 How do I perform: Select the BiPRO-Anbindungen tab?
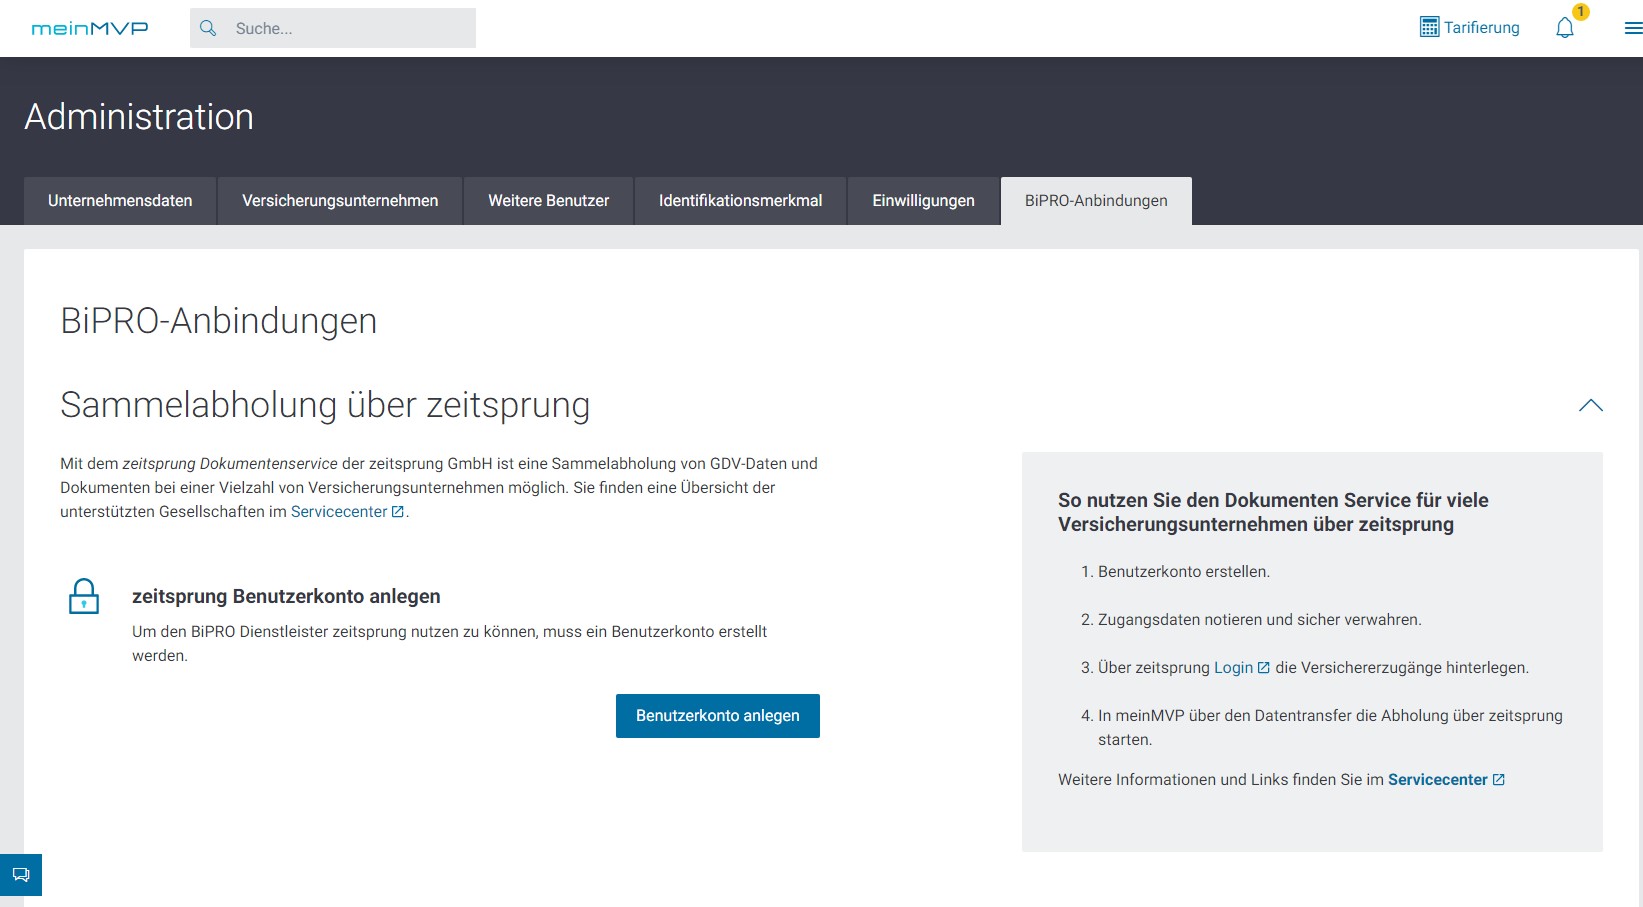(x=1096, y=201)
